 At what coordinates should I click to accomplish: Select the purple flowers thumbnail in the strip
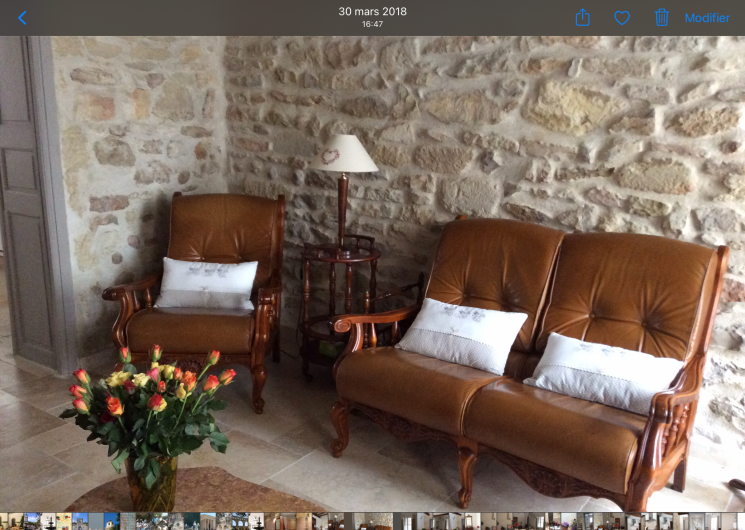[x=569, y=521]
